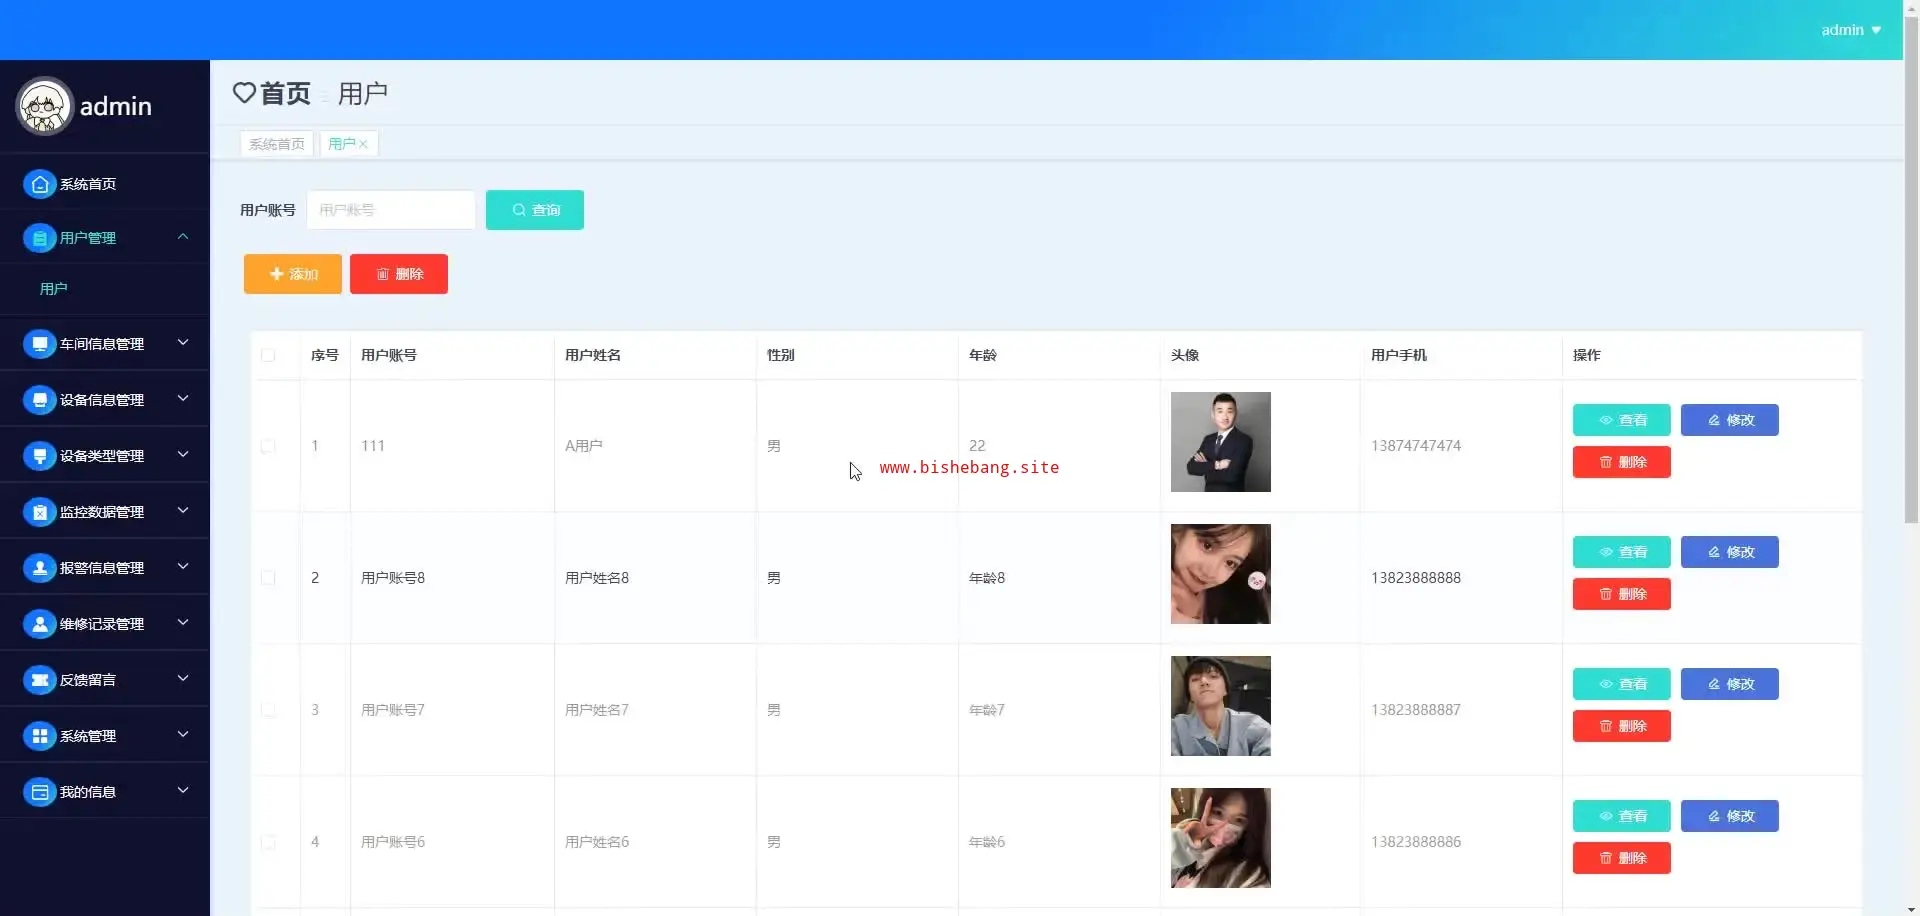
Task: Expand the 系统管理 menu chevron
Action: 183,735
